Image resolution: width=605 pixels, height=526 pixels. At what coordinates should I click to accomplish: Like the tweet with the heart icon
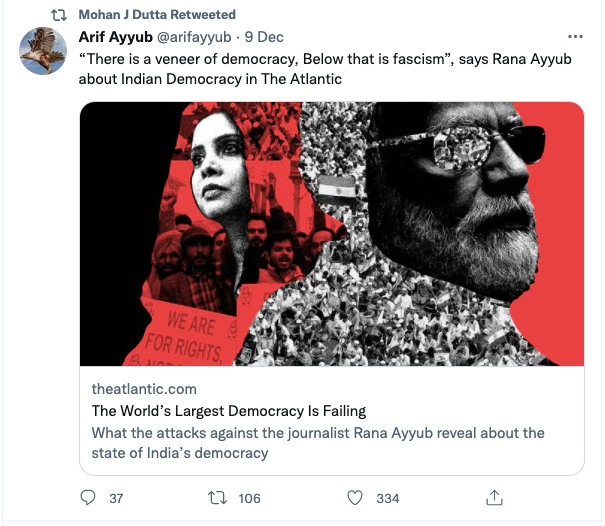coord(354,498)
